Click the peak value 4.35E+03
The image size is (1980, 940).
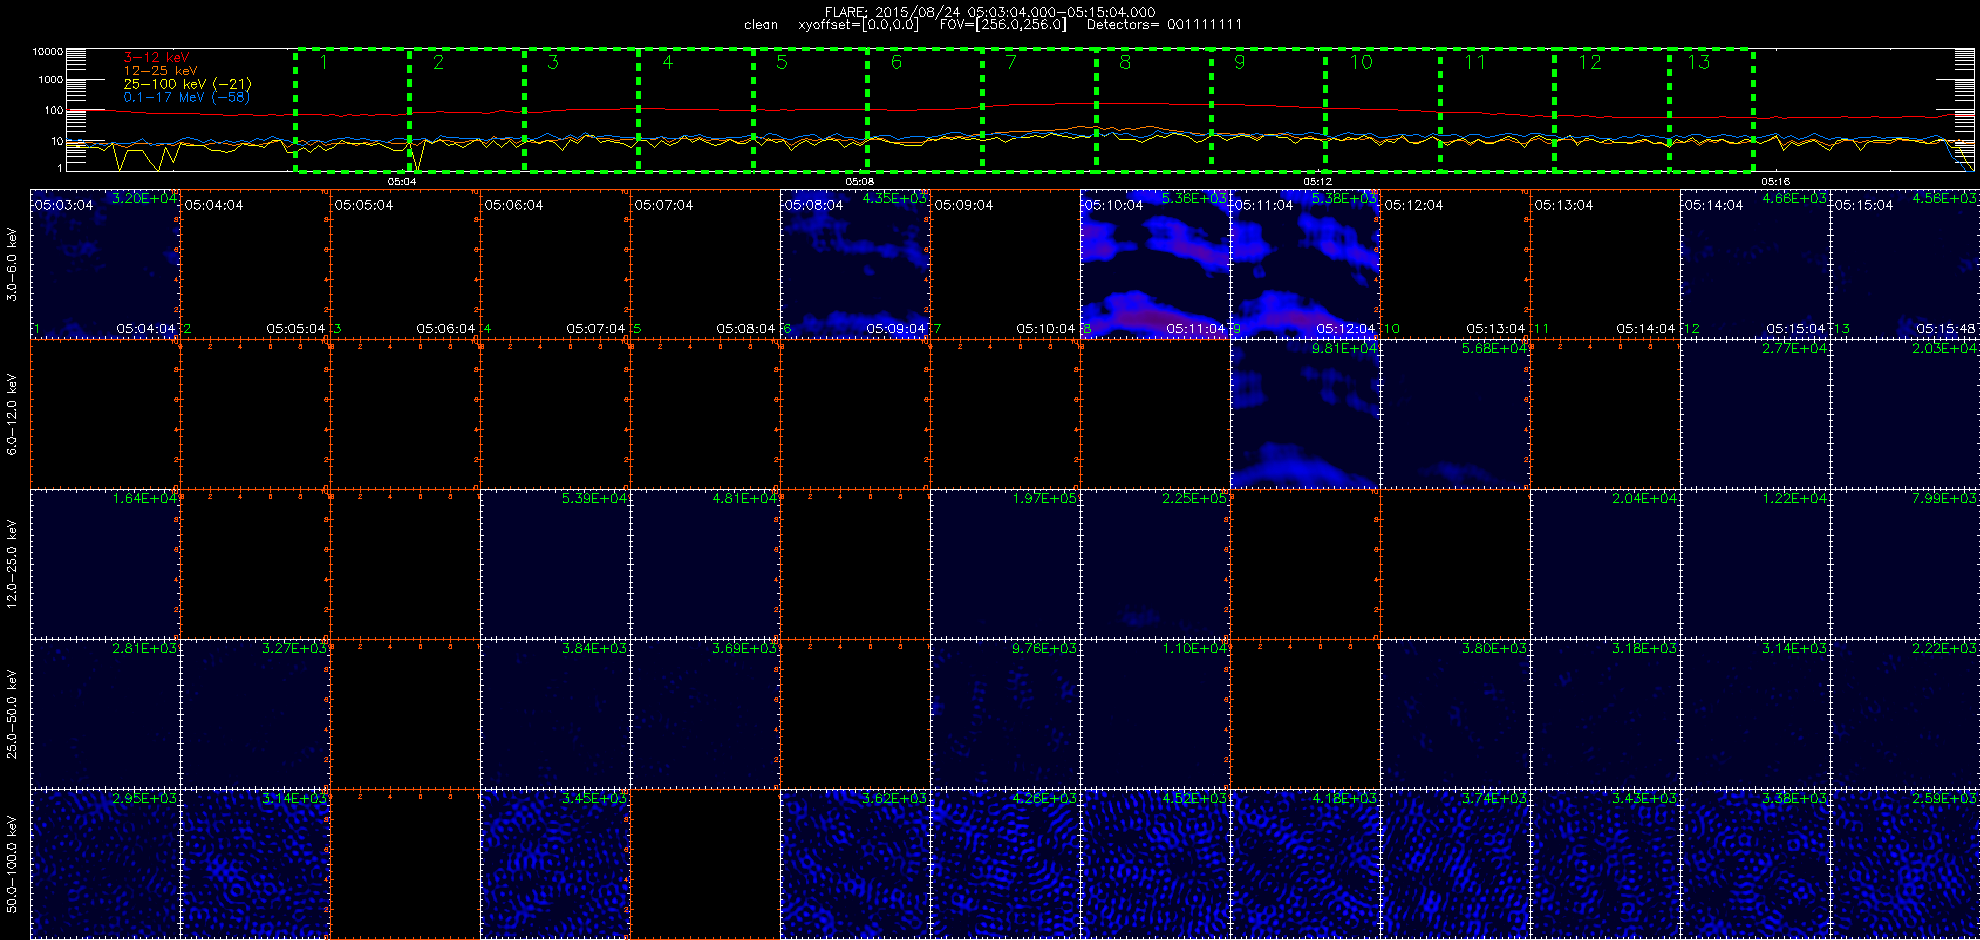point(894,198)
